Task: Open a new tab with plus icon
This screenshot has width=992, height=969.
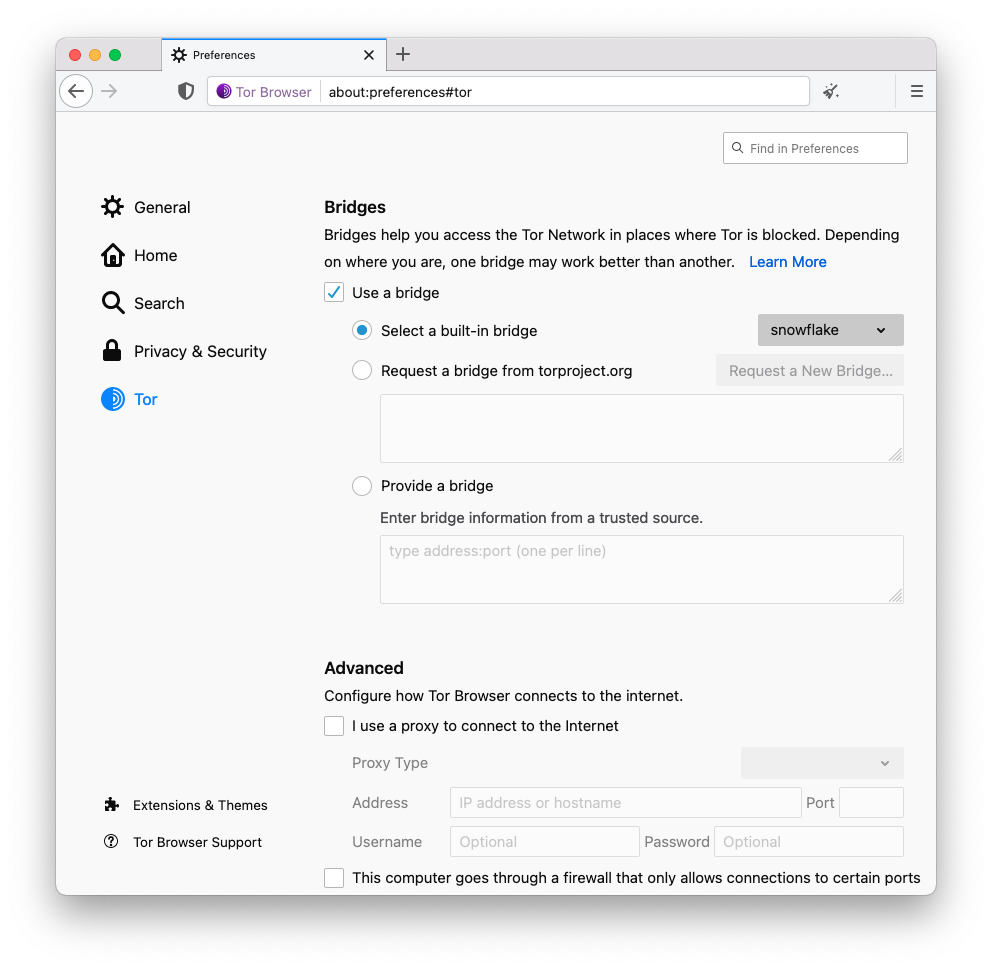Action: click(403, 55)
